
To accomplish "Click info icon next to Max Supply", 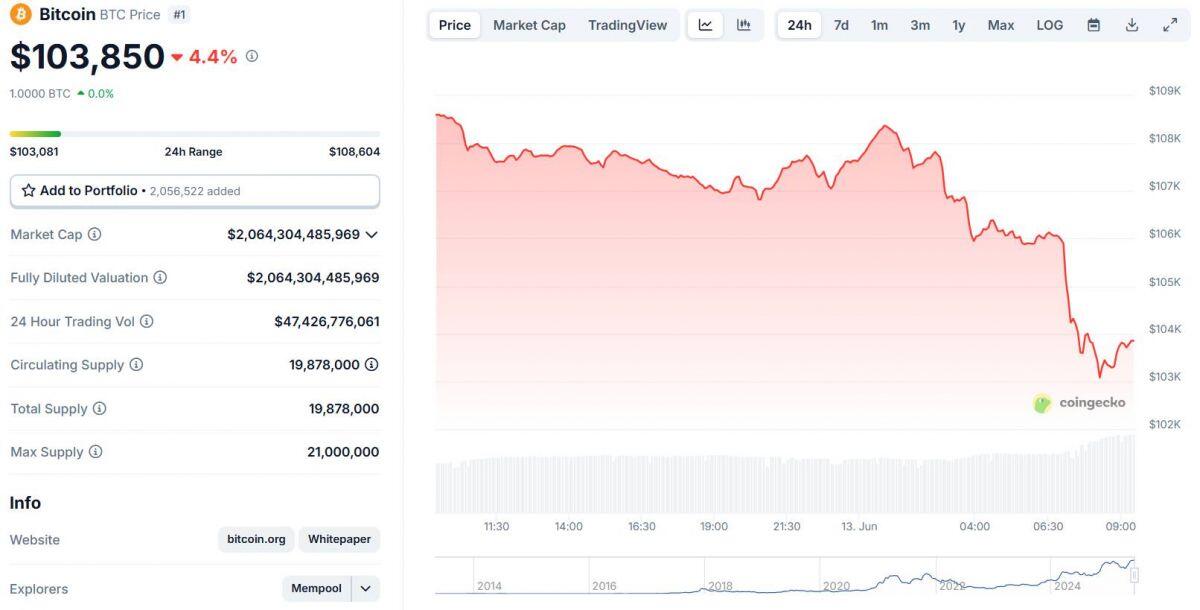I will pyautogui.click(x=96, y=452).
